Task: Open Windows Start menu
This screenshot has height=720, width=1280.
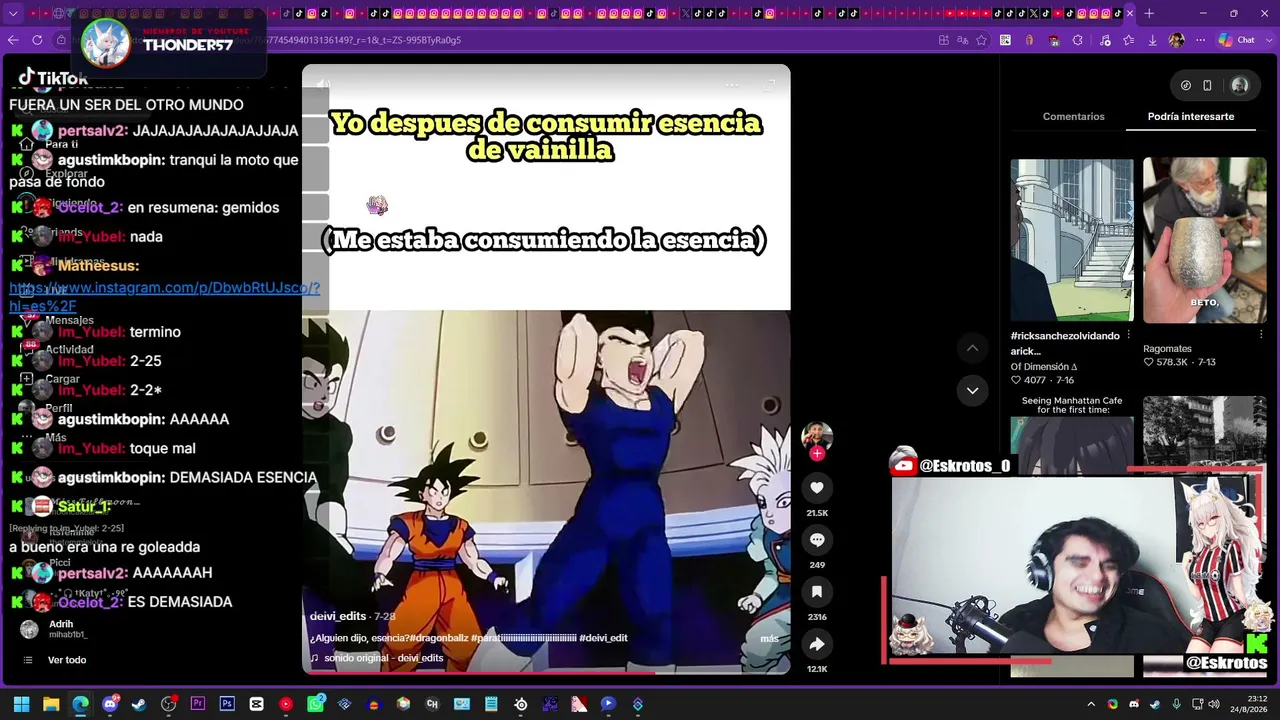Action: [x=21, y=704]
